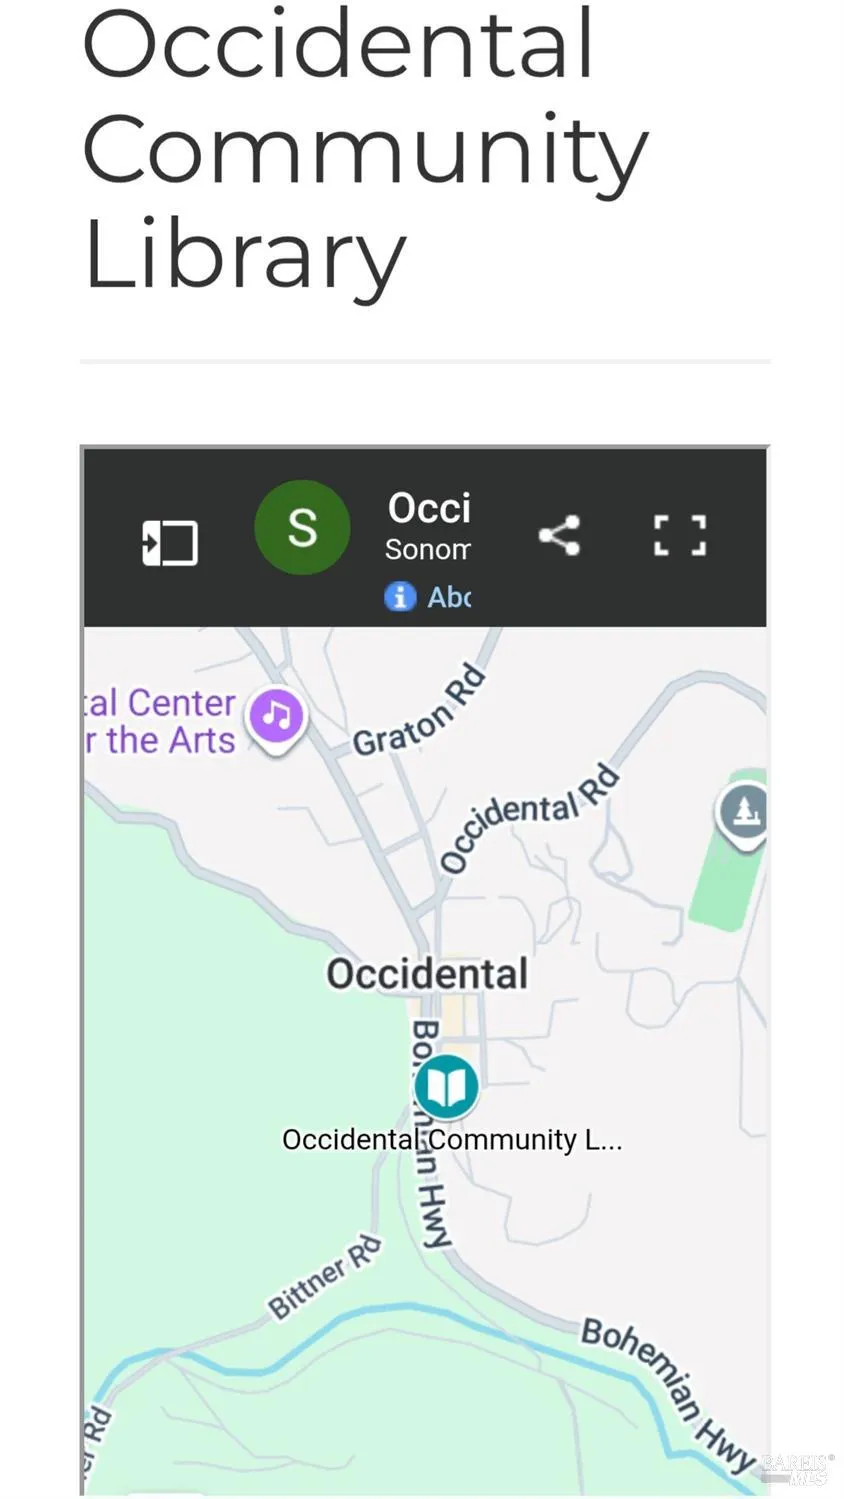Click the blue info icon

coord(400,597)
